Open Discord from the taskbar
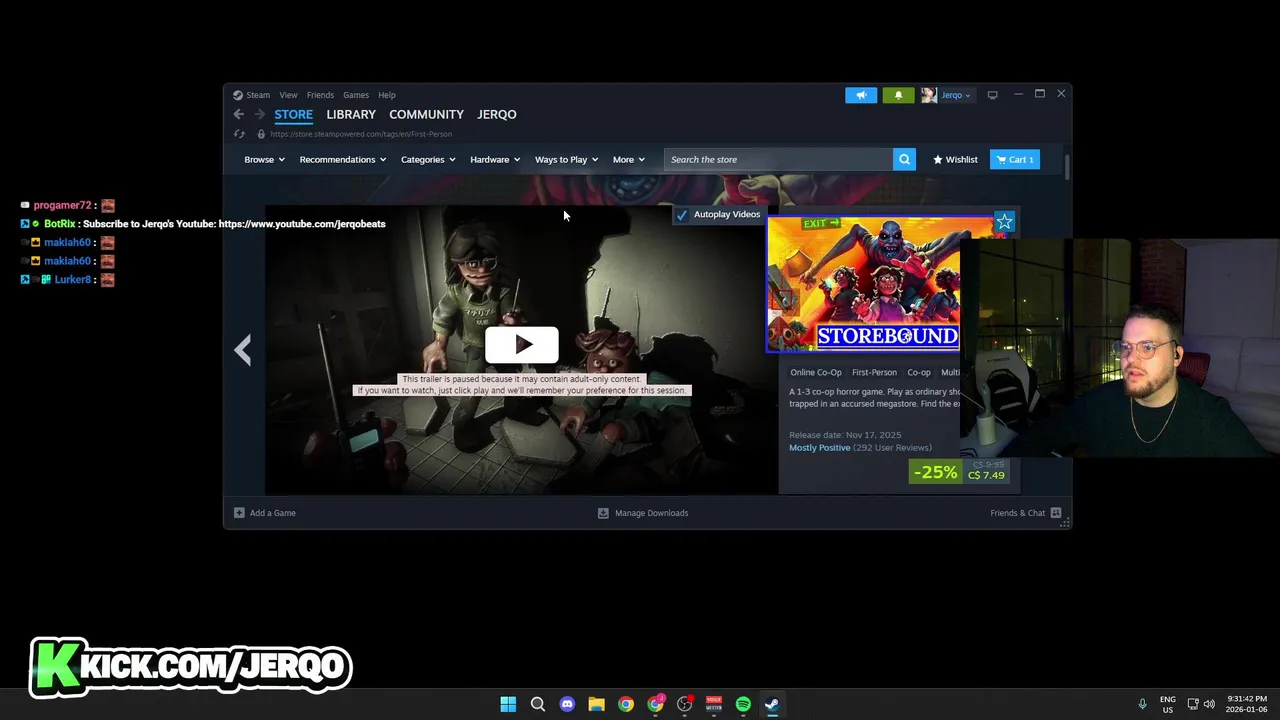 (x=567, y=704)
